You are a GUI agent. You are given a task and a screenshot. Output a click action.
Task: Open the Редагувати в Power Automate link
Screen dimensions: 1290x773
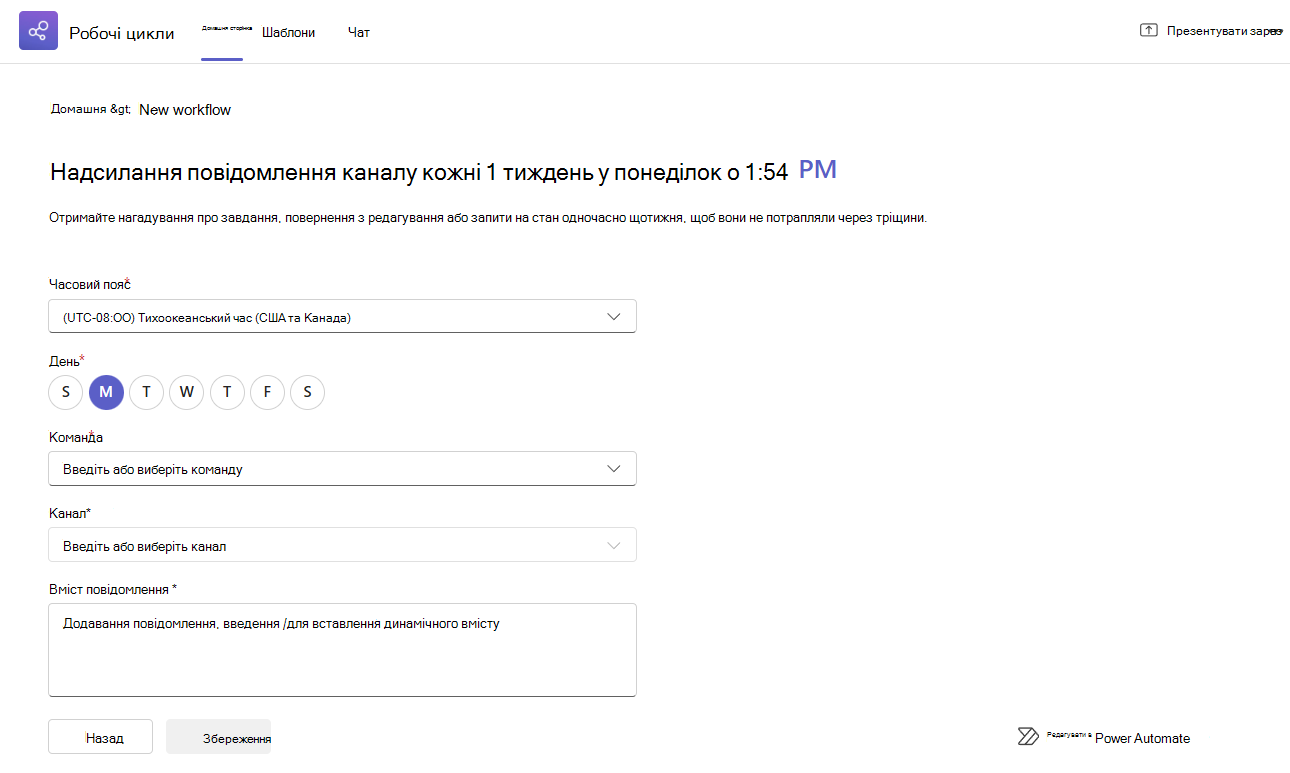click(x=1118, y=737)
